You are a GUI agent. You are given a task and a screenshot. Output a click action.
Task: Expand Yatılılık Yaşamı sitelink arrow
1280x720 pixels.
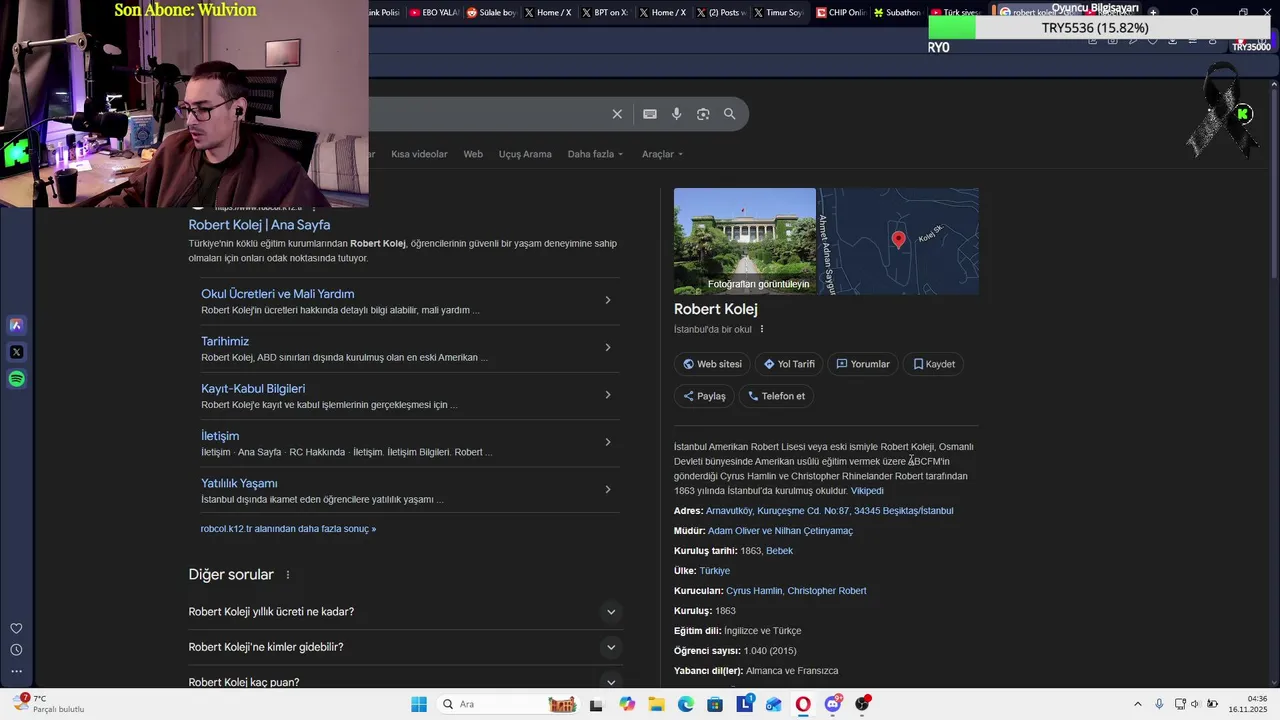[608, 489]
